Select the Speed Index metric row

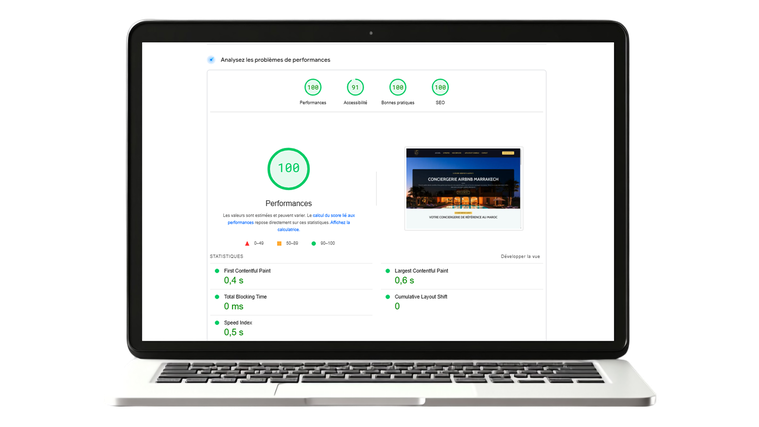[291, 328]
